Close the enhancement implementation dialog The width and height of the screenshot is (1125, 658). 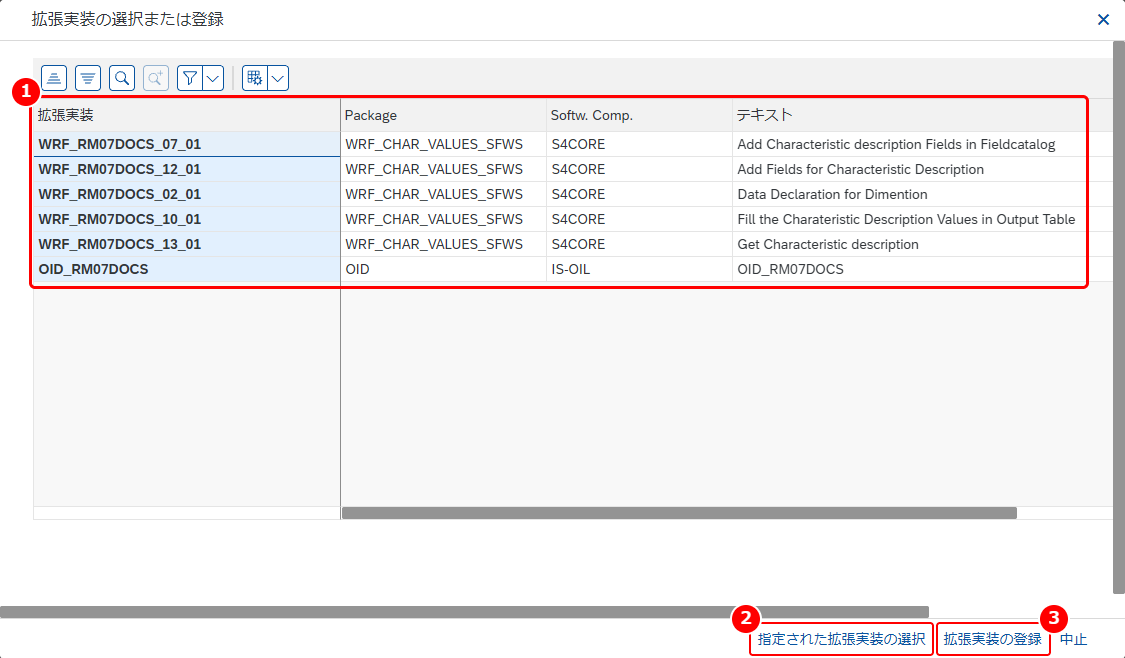1103,19
